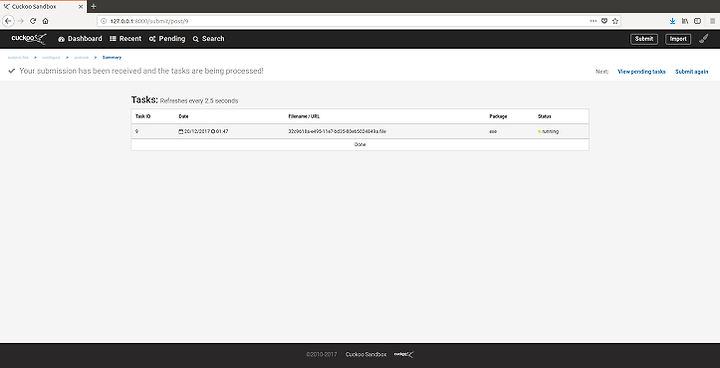The width and height of the screenshot is (720, 368).
Task: Click the Pocket save icon
Action: (605, 21)
